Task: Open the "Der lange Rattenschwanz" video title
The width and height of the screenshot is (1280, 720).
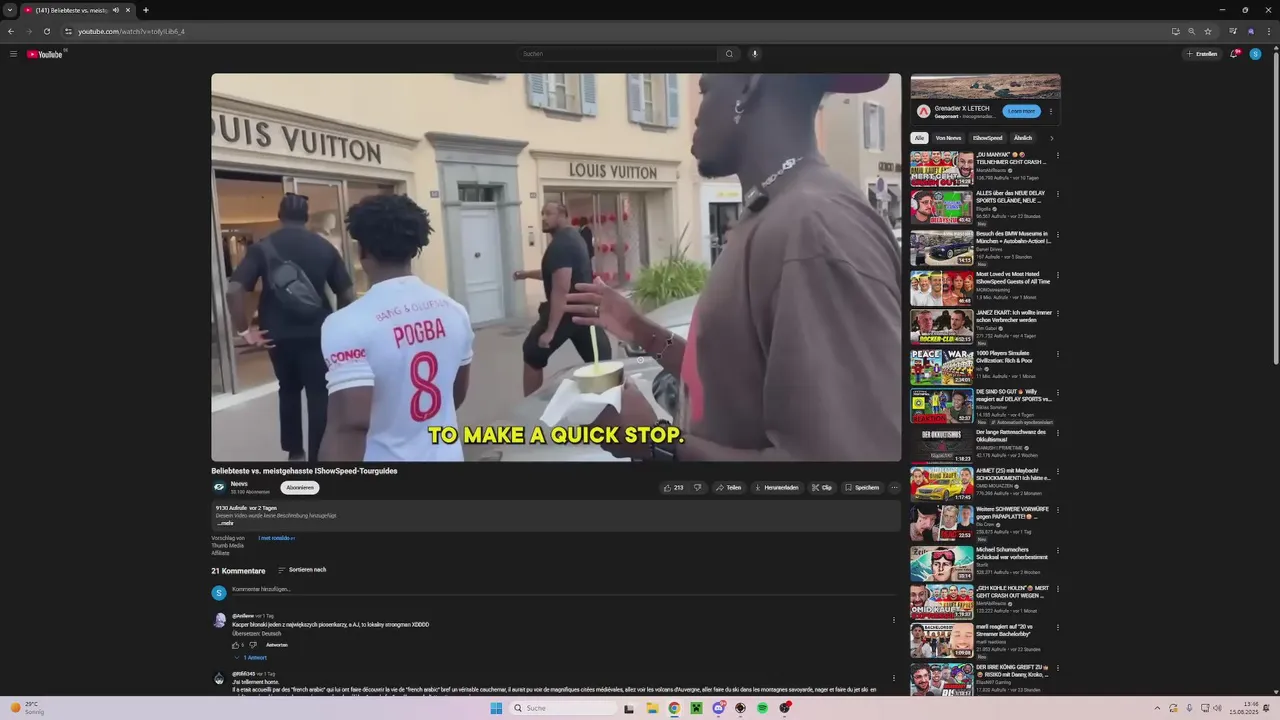Action: click(x=1011, y=436)
